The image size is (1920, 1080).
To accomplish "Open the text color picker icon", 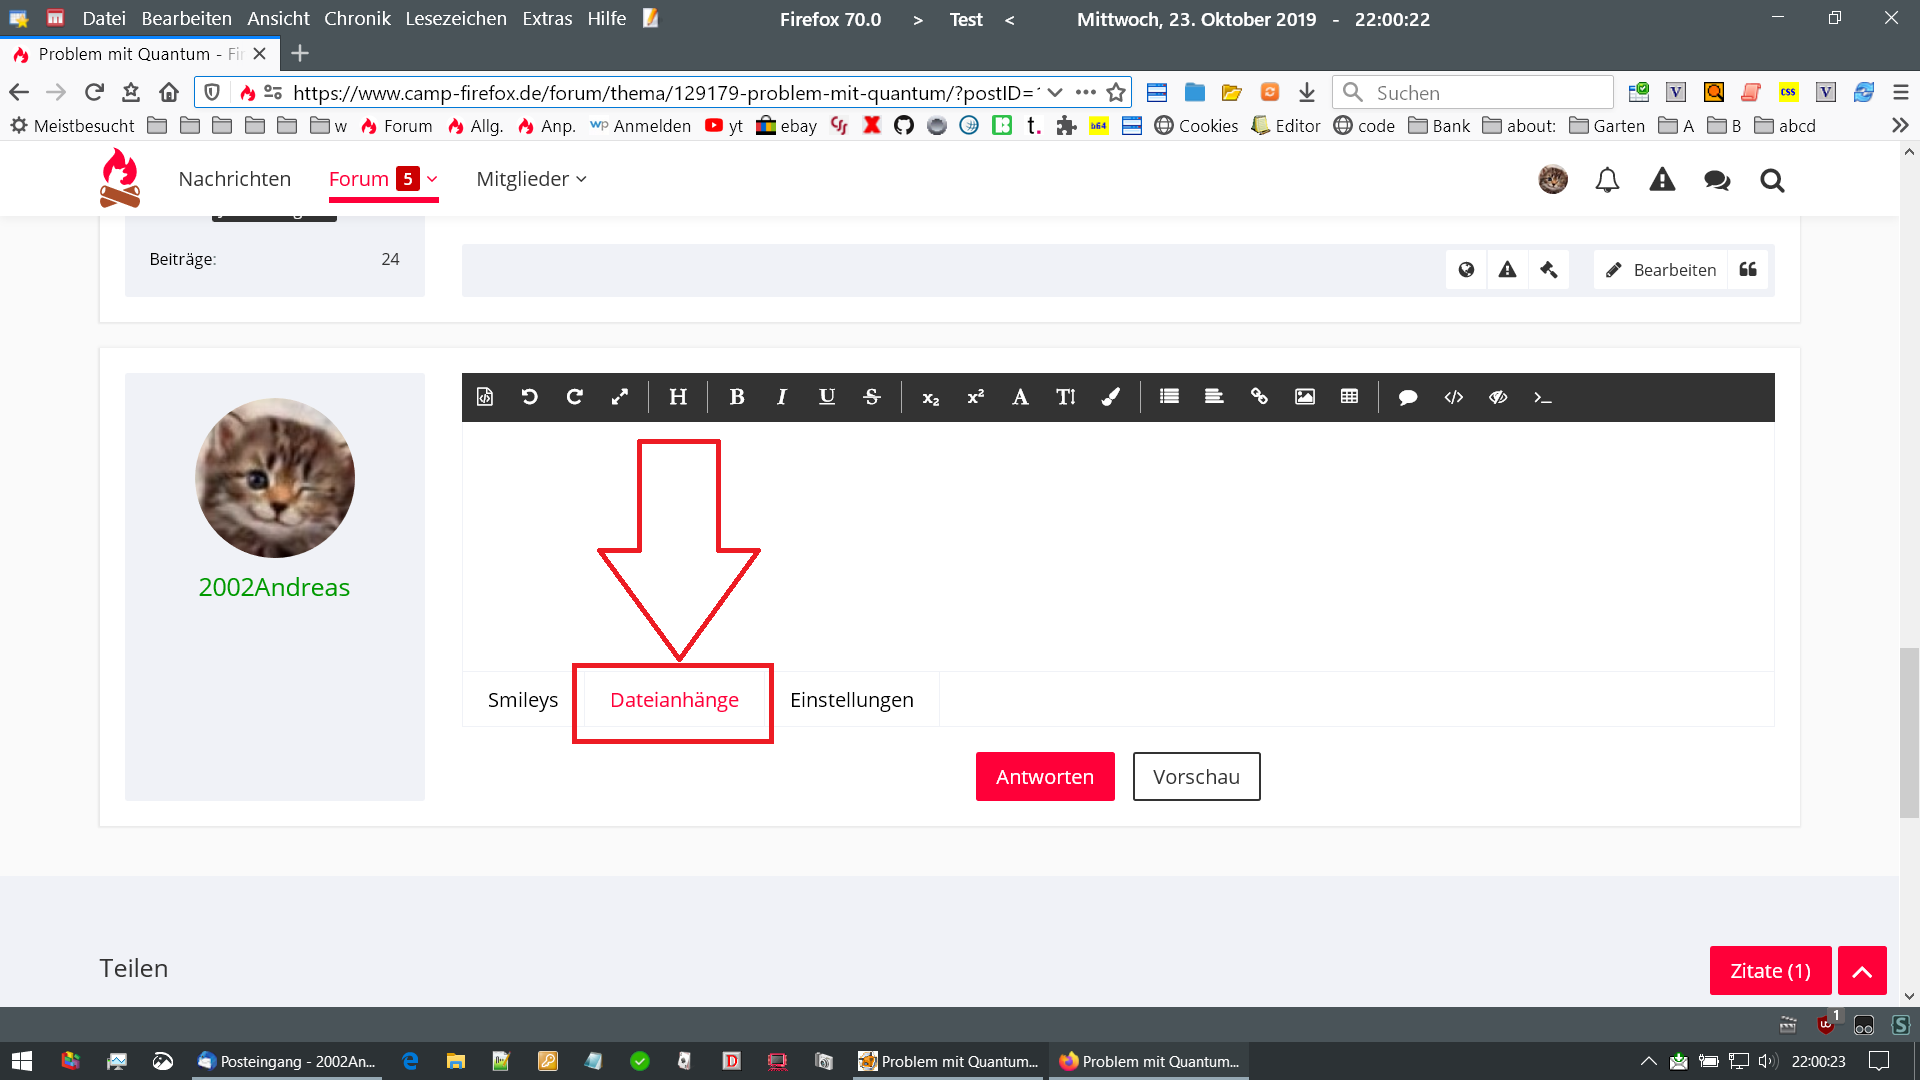I will click(x=1110, y=397).
